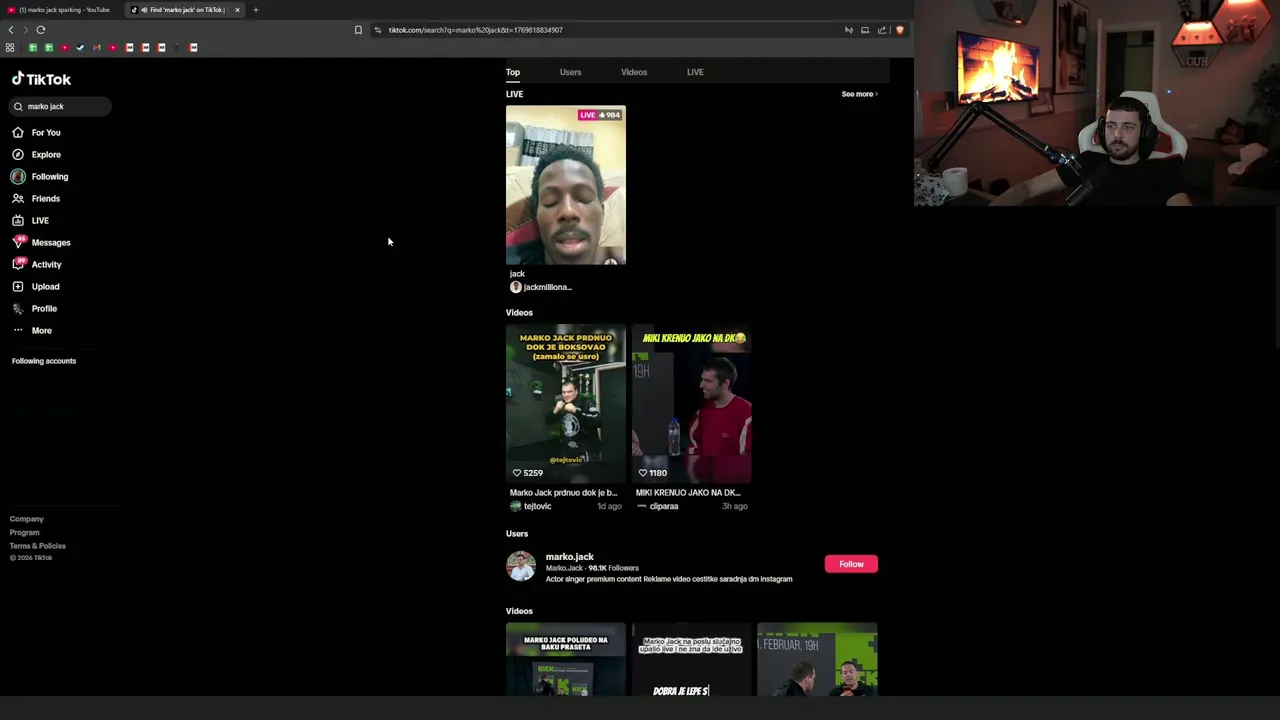Open the jackmilliona... profile avatar under live
The width and height of the screenshot is (1280, 720).
click(515, 287)
